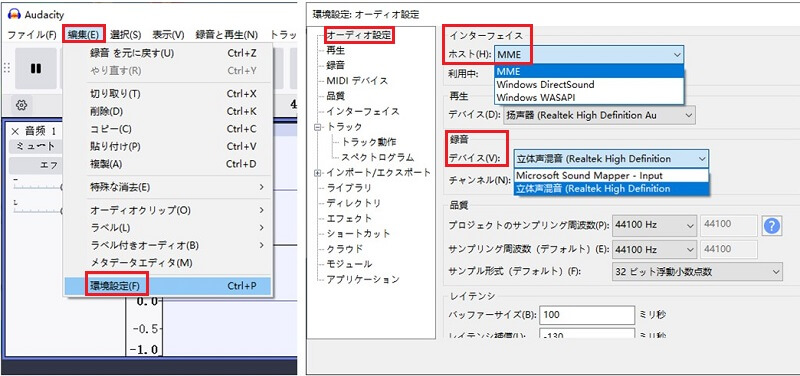Image resolution: width=800 pixels, height=376 pixels.
Task: Choose 切り取り(T) from edit menu
Action: pyautogui.click(x=169, y=94)
